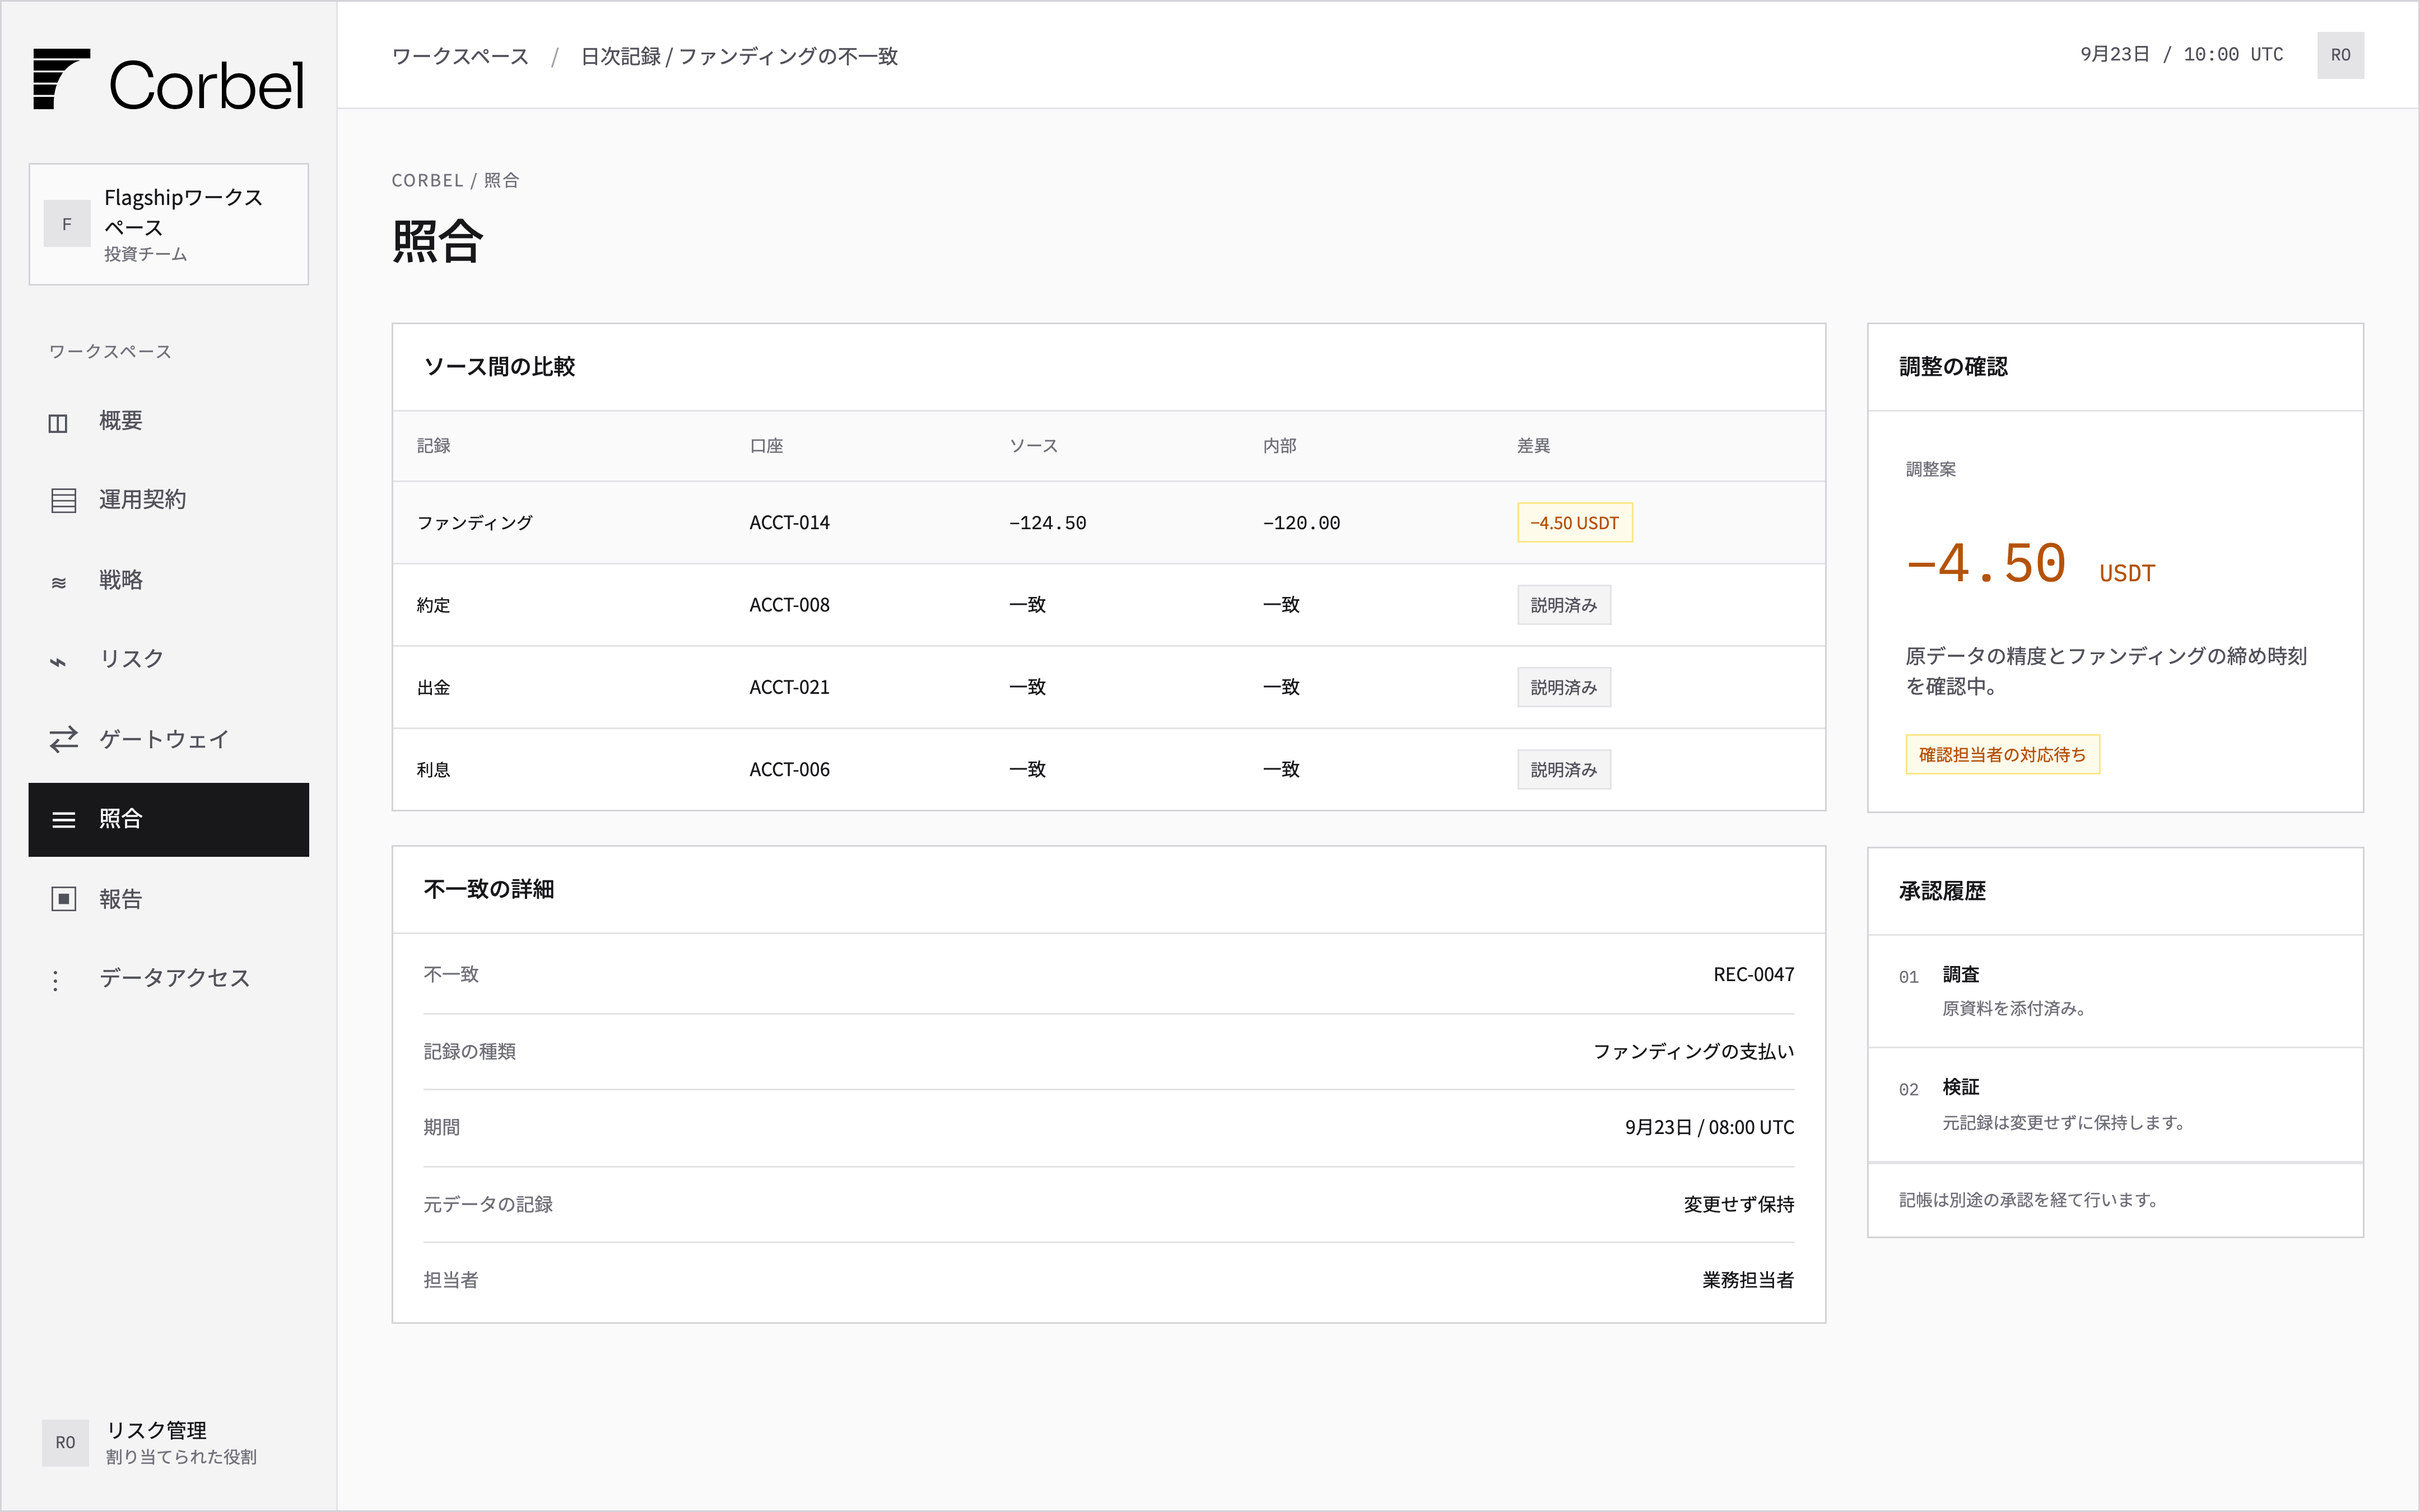Click the 戦略 wave icon
2420x1512 pixels.
(59, 582)
